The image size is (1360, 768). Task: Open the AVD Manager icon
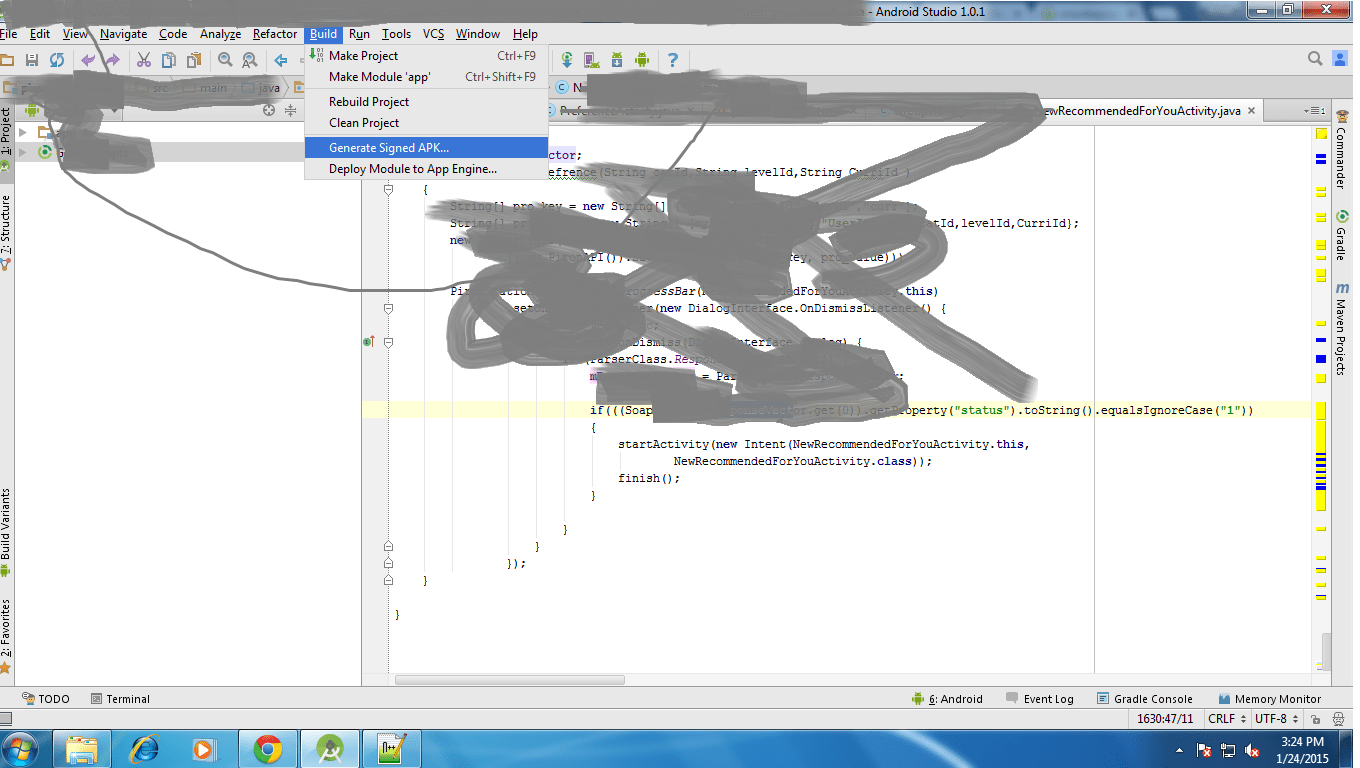point(591,60)
